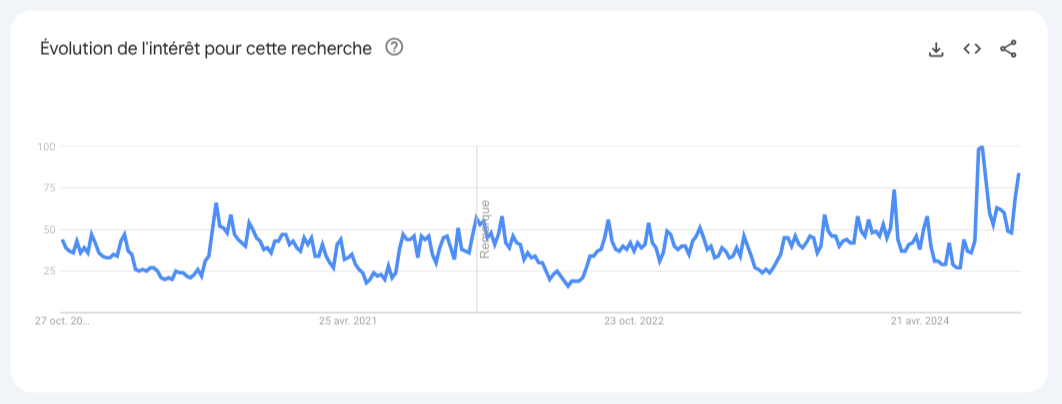This screenshot has height=404, width=1062.
Task: Click the lowest trough before 23 oct. 2022
Action: pyautogui.click(x=568, y=286)
